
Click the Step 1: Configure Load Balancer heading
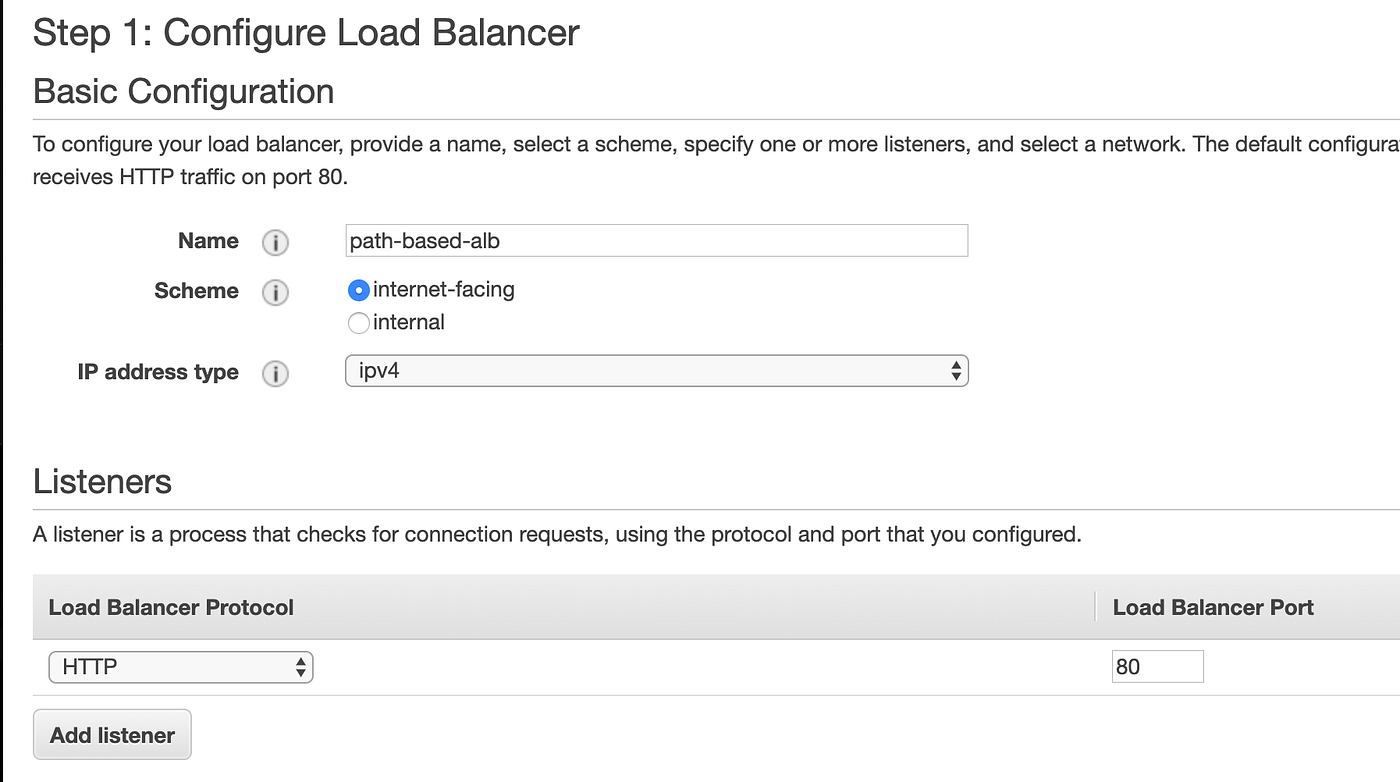tap(306, 33)
